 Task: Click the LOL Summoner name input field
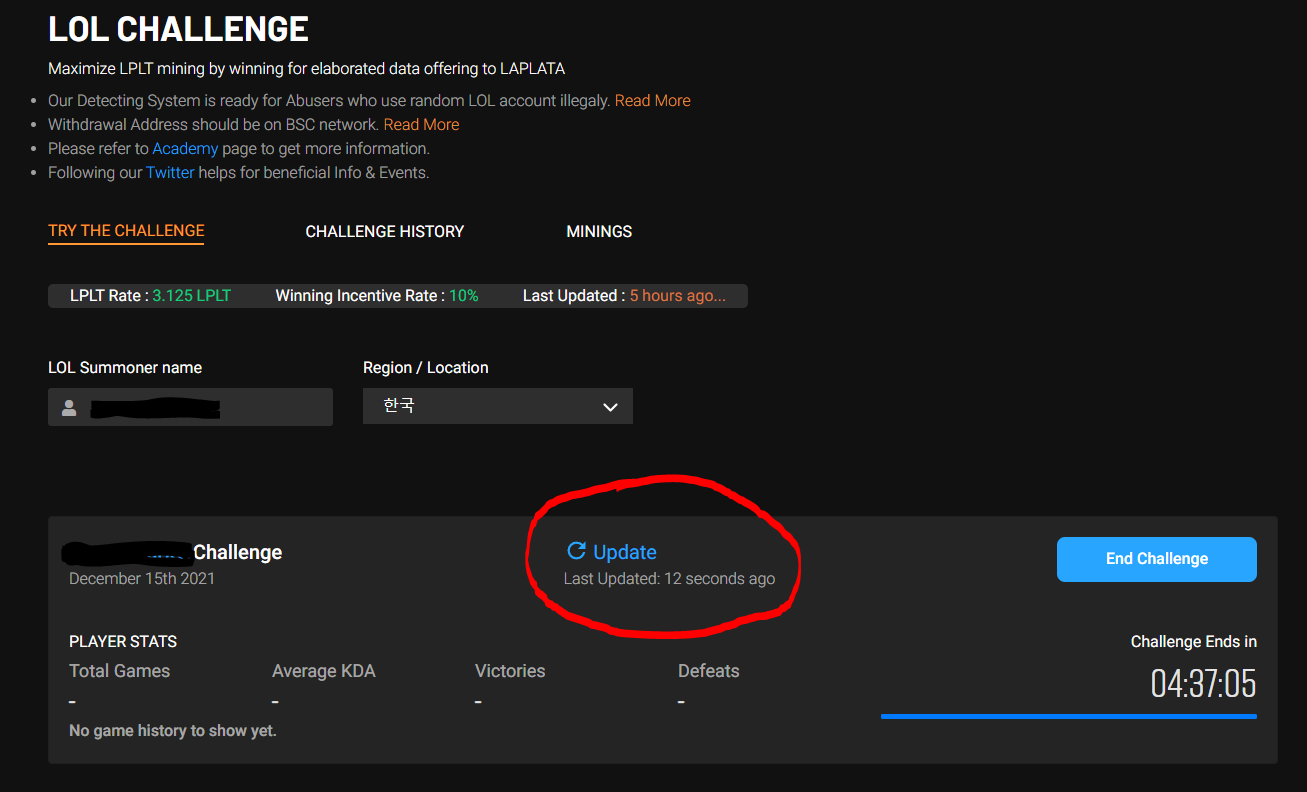190,407
